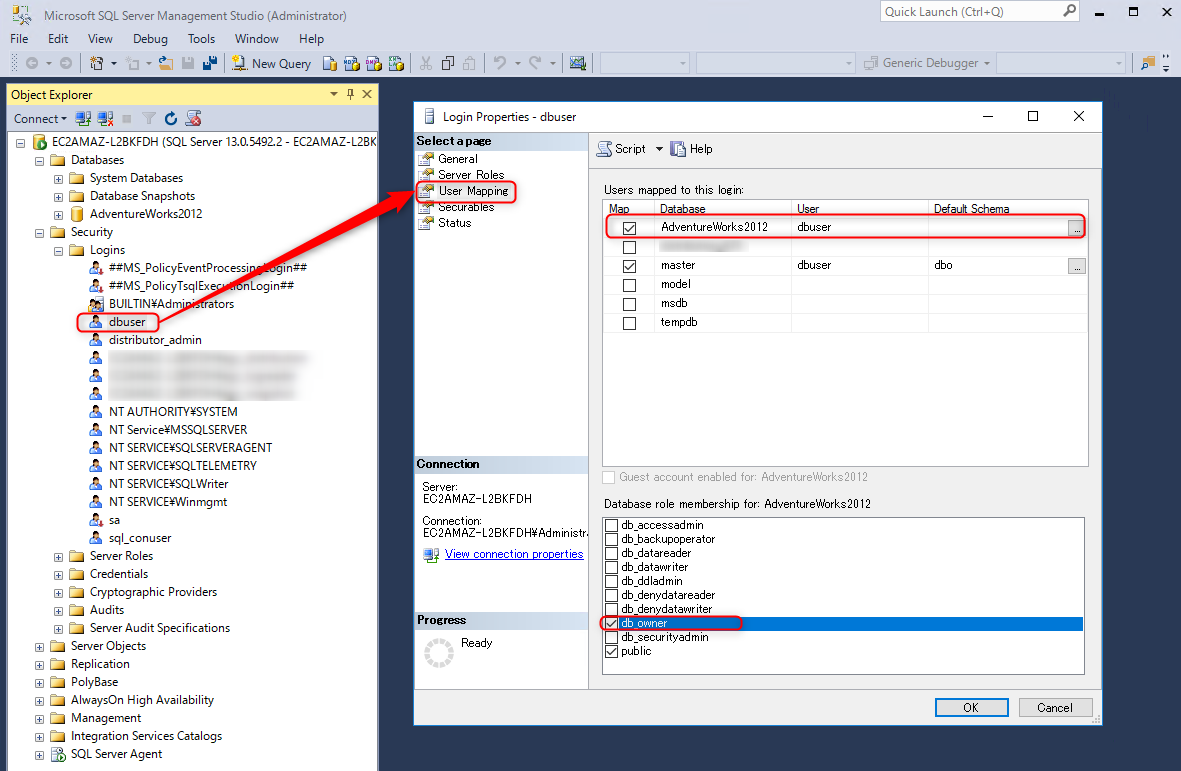Enable db_datawriter role membership
This screenshot has height=771, width=1181.
coord(612,567)
